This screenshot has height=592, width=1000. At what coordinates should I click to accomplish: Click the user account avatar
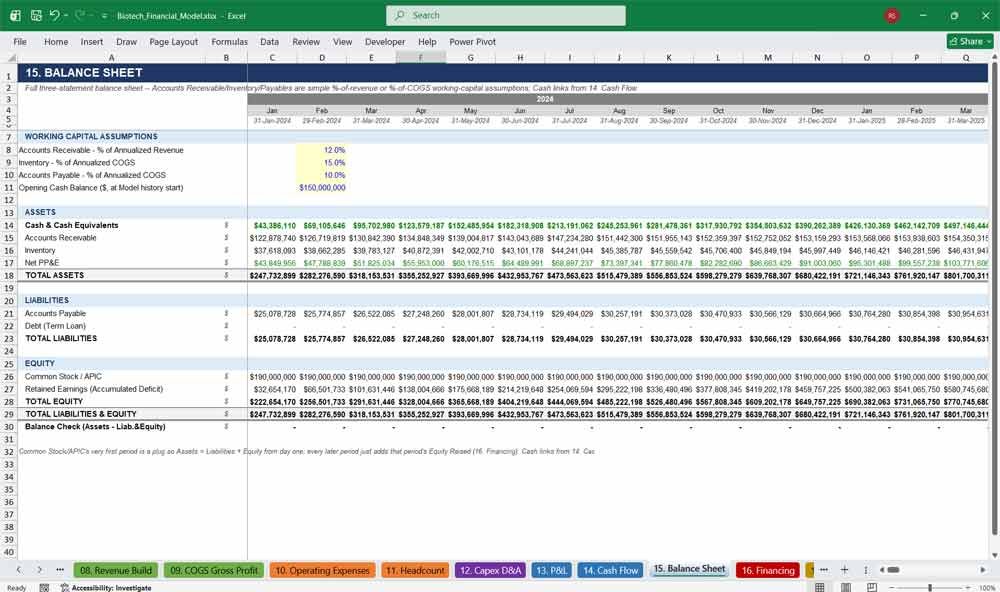(892, 15)
